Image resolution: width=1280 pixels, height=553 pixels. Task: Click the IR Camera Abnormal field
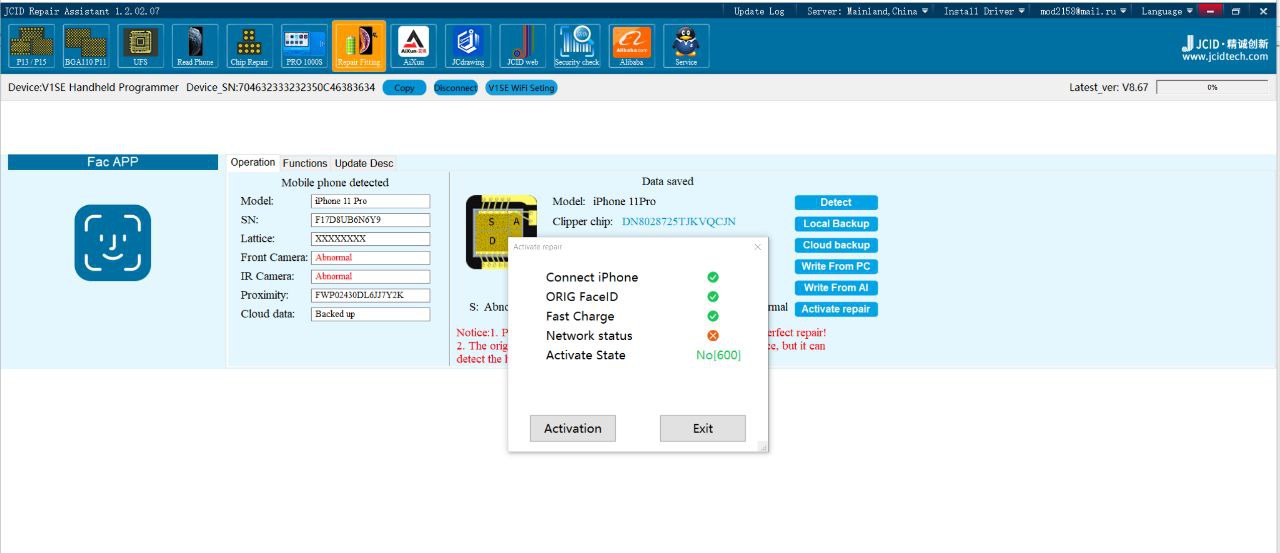click(x=370, y=276)
